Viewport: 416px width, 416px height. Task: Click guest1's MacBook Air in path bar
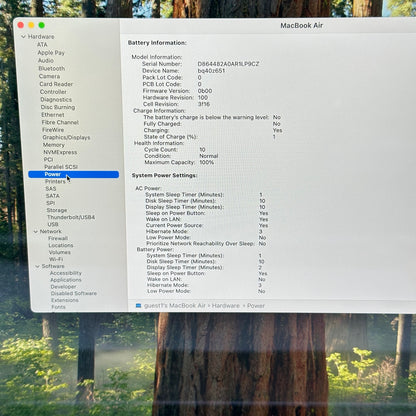tap(175, 306)
